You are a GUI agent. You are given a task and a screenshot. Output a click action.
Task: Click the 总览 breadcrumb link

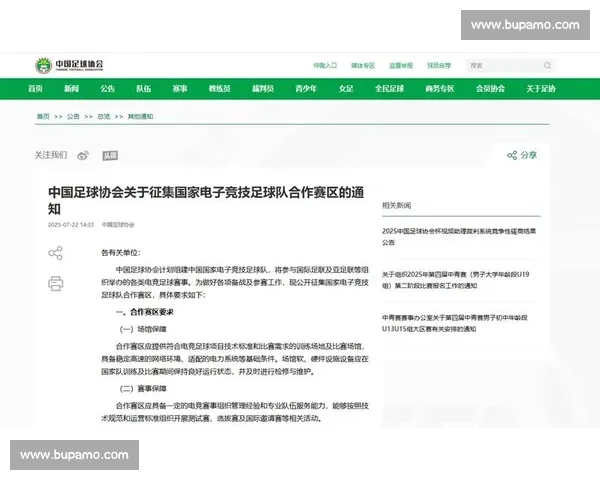click(x=104, y=116)
